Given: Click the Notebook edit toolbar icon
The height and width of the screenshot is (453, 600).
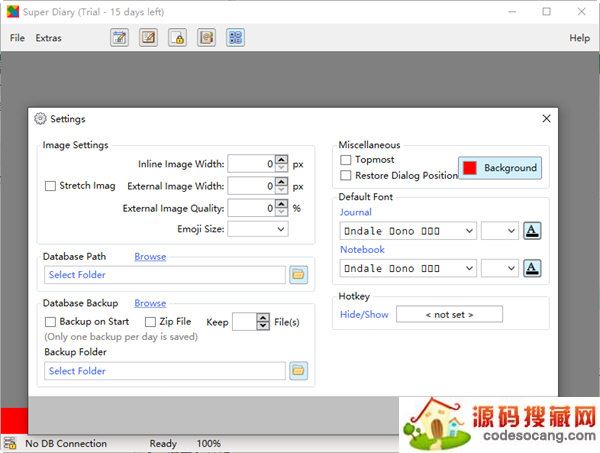Looking at the screenshot, I should click(149, 38).
